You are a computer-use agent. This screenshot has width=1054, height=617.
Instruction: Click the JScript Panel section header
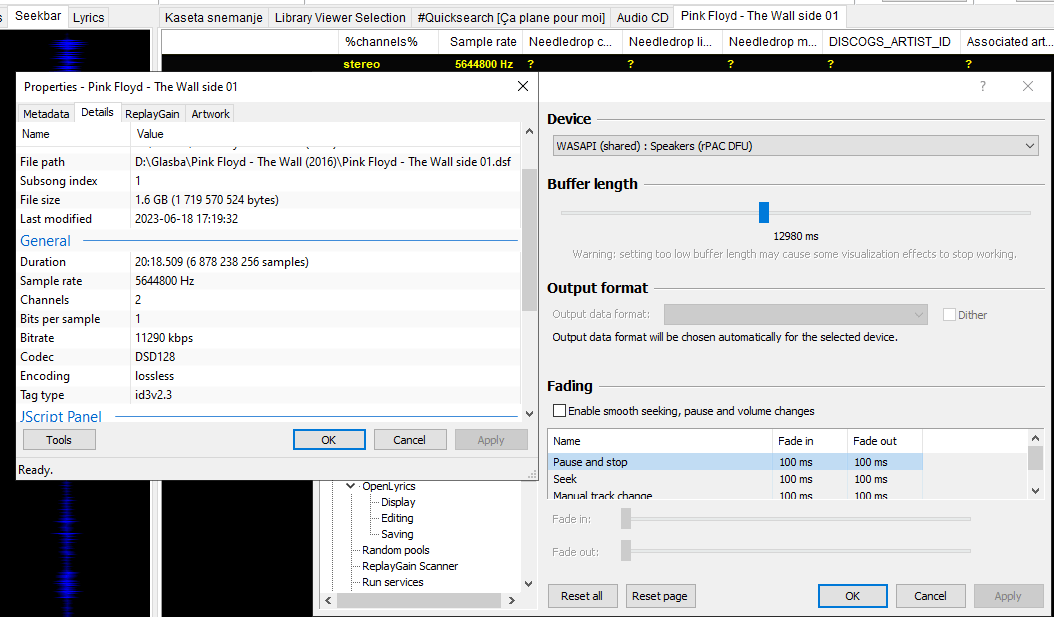(61, 417)
